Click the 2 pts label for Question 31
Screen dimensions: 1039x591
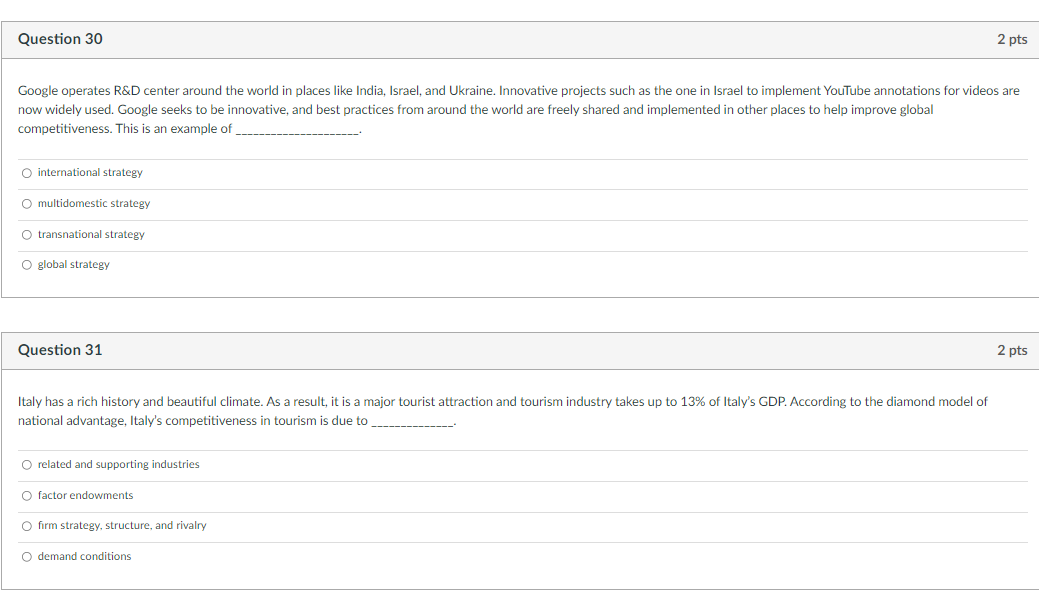[1012, 350]
